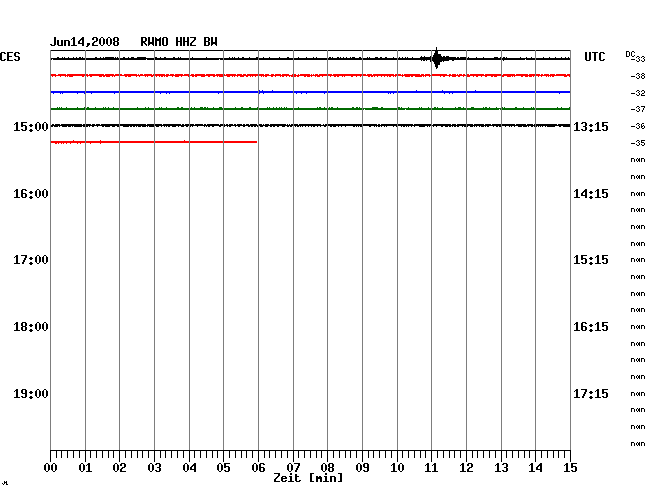Click the DC offset value -35

point(638,143)
